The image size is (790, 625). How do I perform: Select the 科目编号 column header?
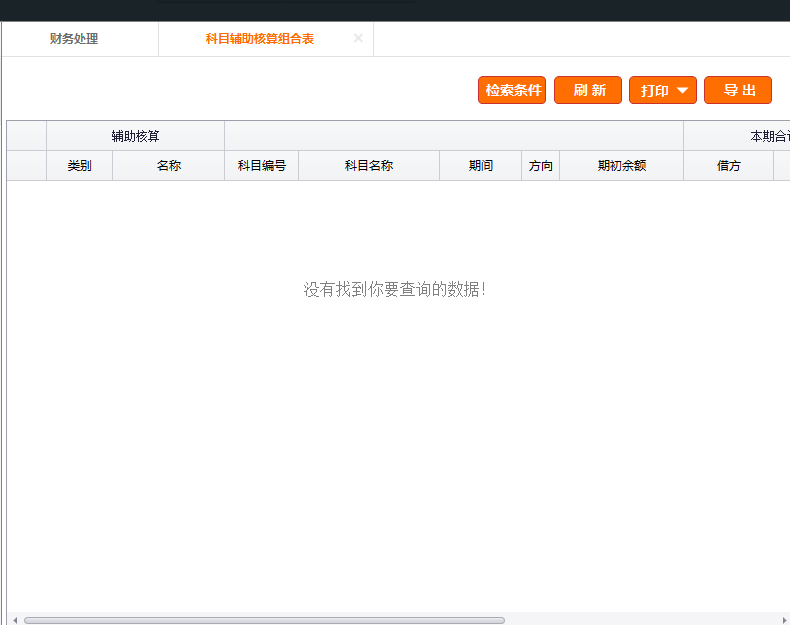pos(261,166)
